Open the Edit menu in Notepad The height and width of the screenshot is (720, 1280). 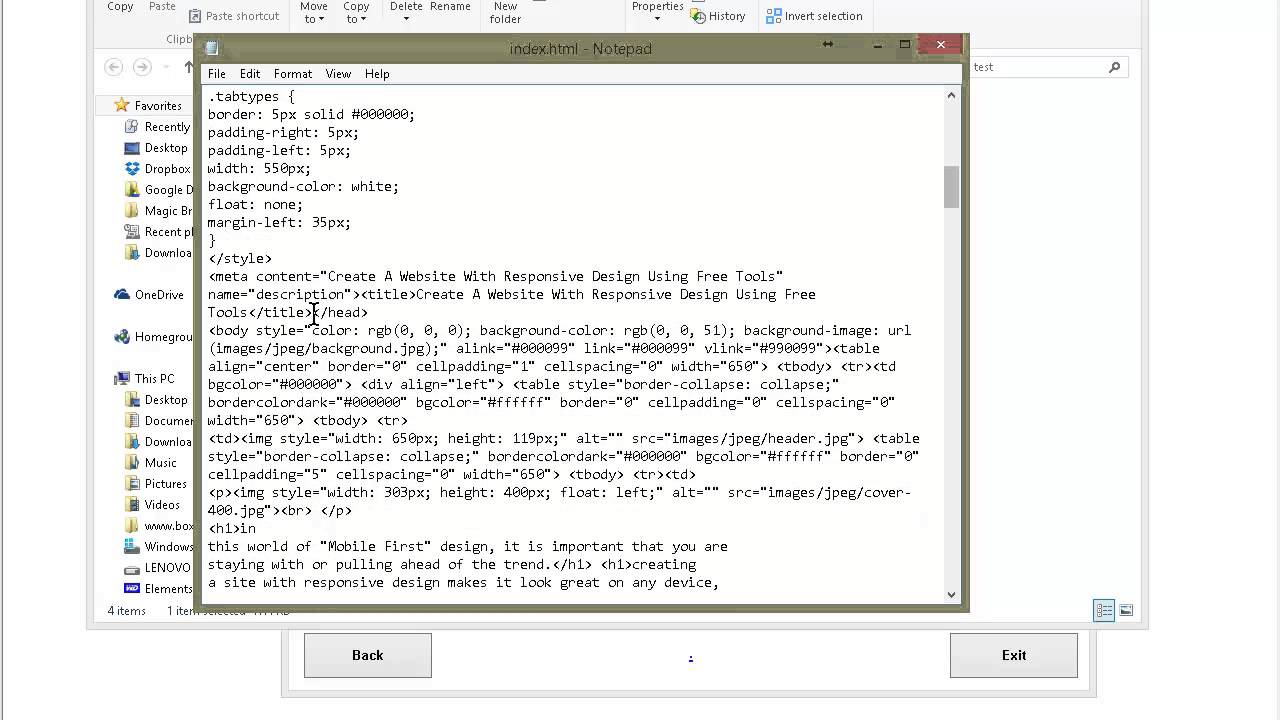[x=250, y=74]
